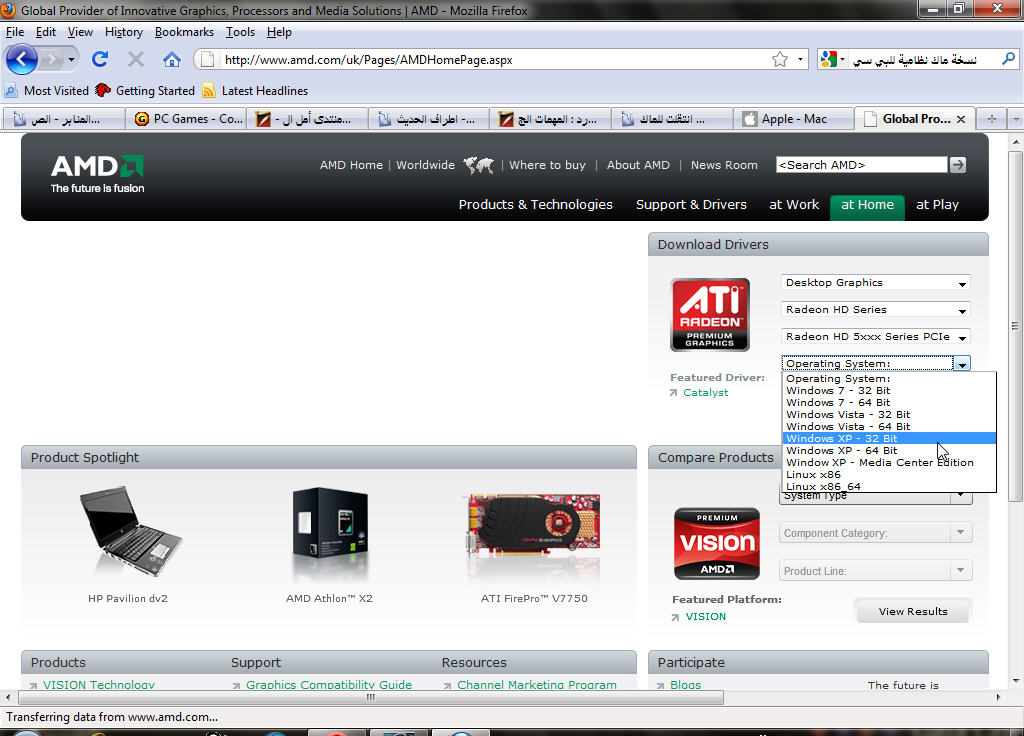Expand the Radeon HD Series dropdown

(x=876, y=310)
